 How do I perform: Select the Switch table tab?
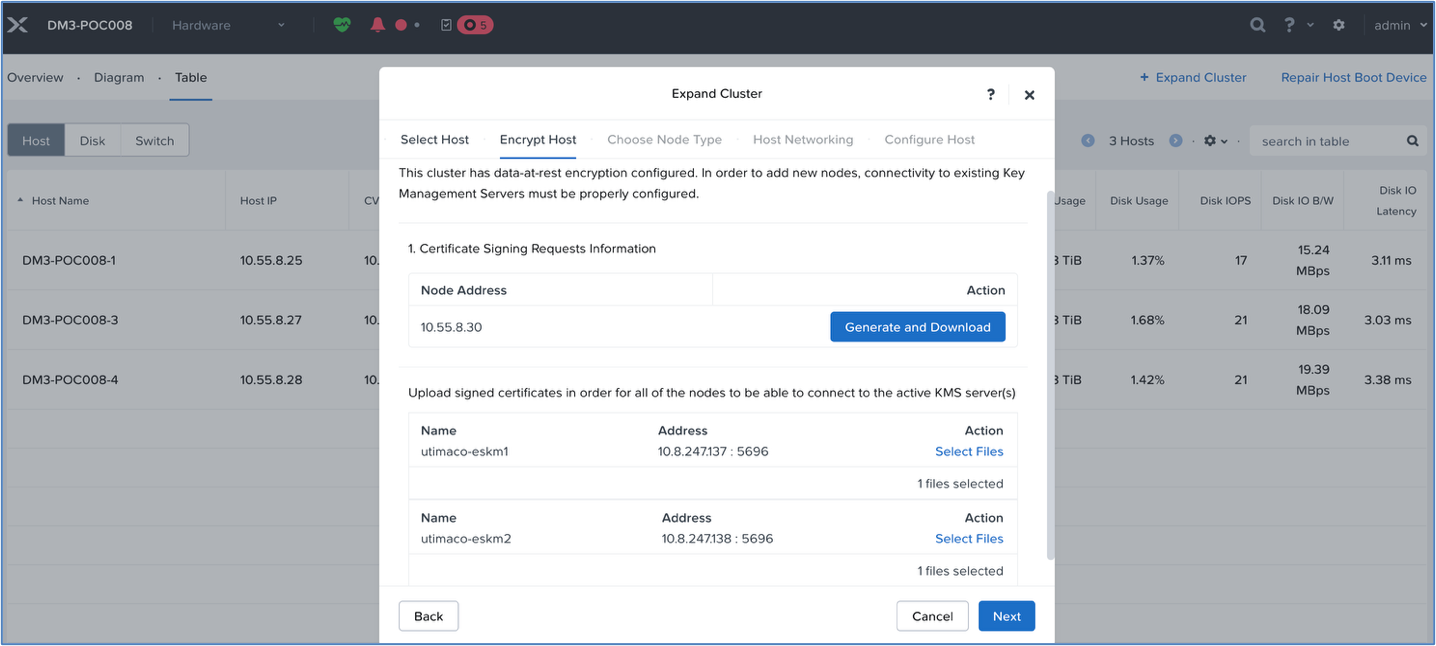point(155,141)
